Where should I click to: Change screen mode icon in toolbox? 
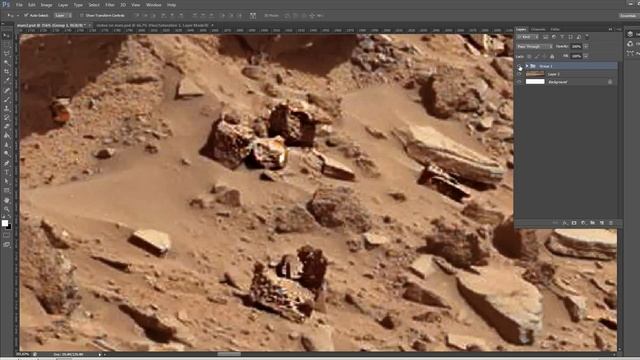[x=7, y=244]
